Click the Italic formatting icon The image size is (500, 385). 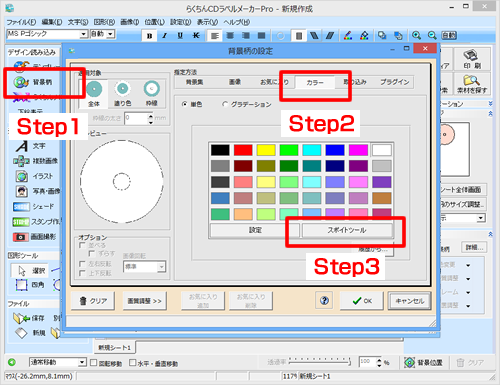coord(165,36)
